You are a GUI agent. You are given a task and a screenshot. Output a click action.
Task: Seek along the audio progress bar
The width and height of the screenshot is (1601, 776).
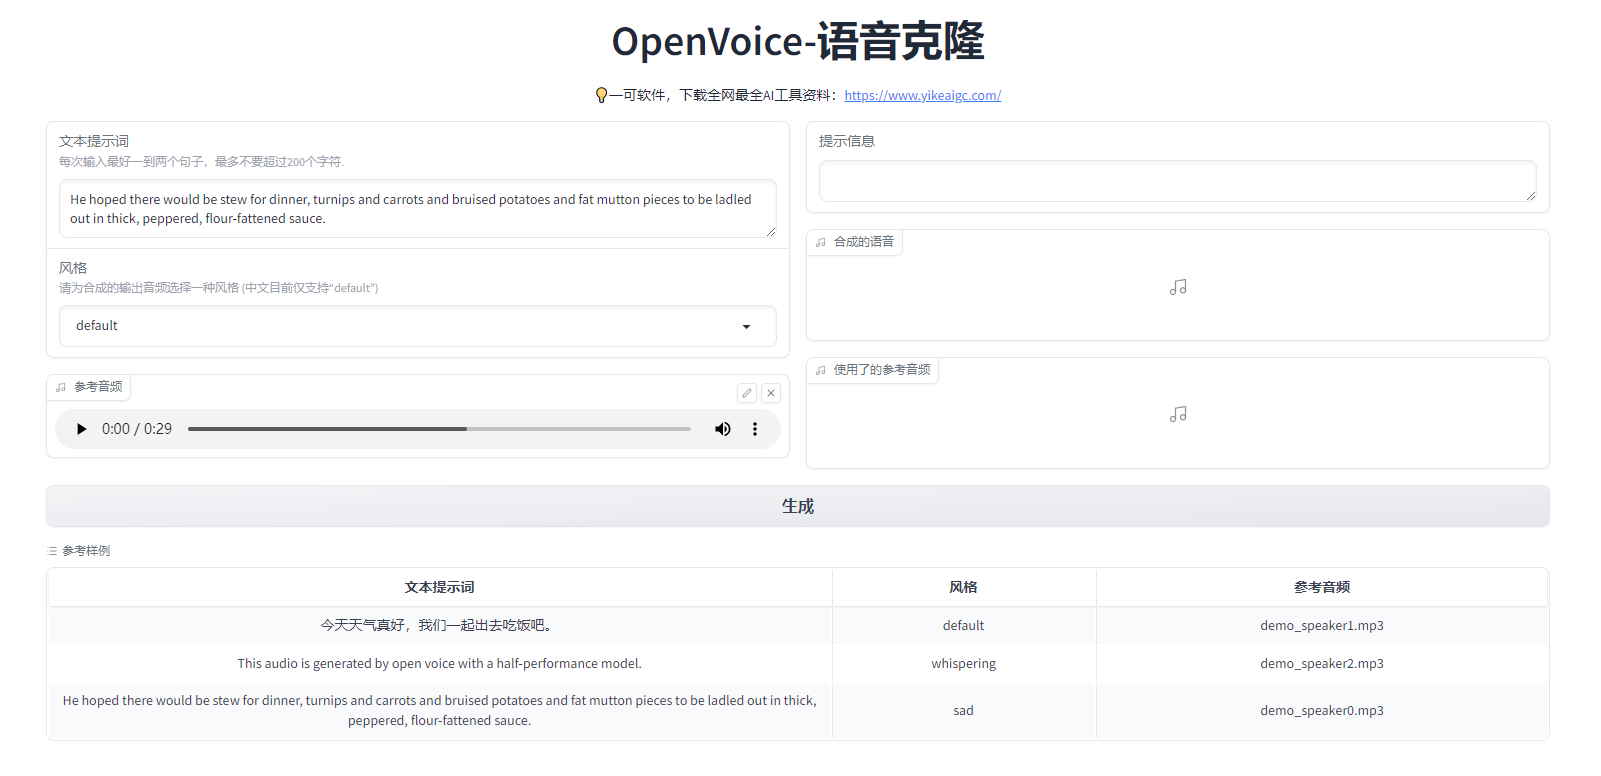tap(439, 429)
